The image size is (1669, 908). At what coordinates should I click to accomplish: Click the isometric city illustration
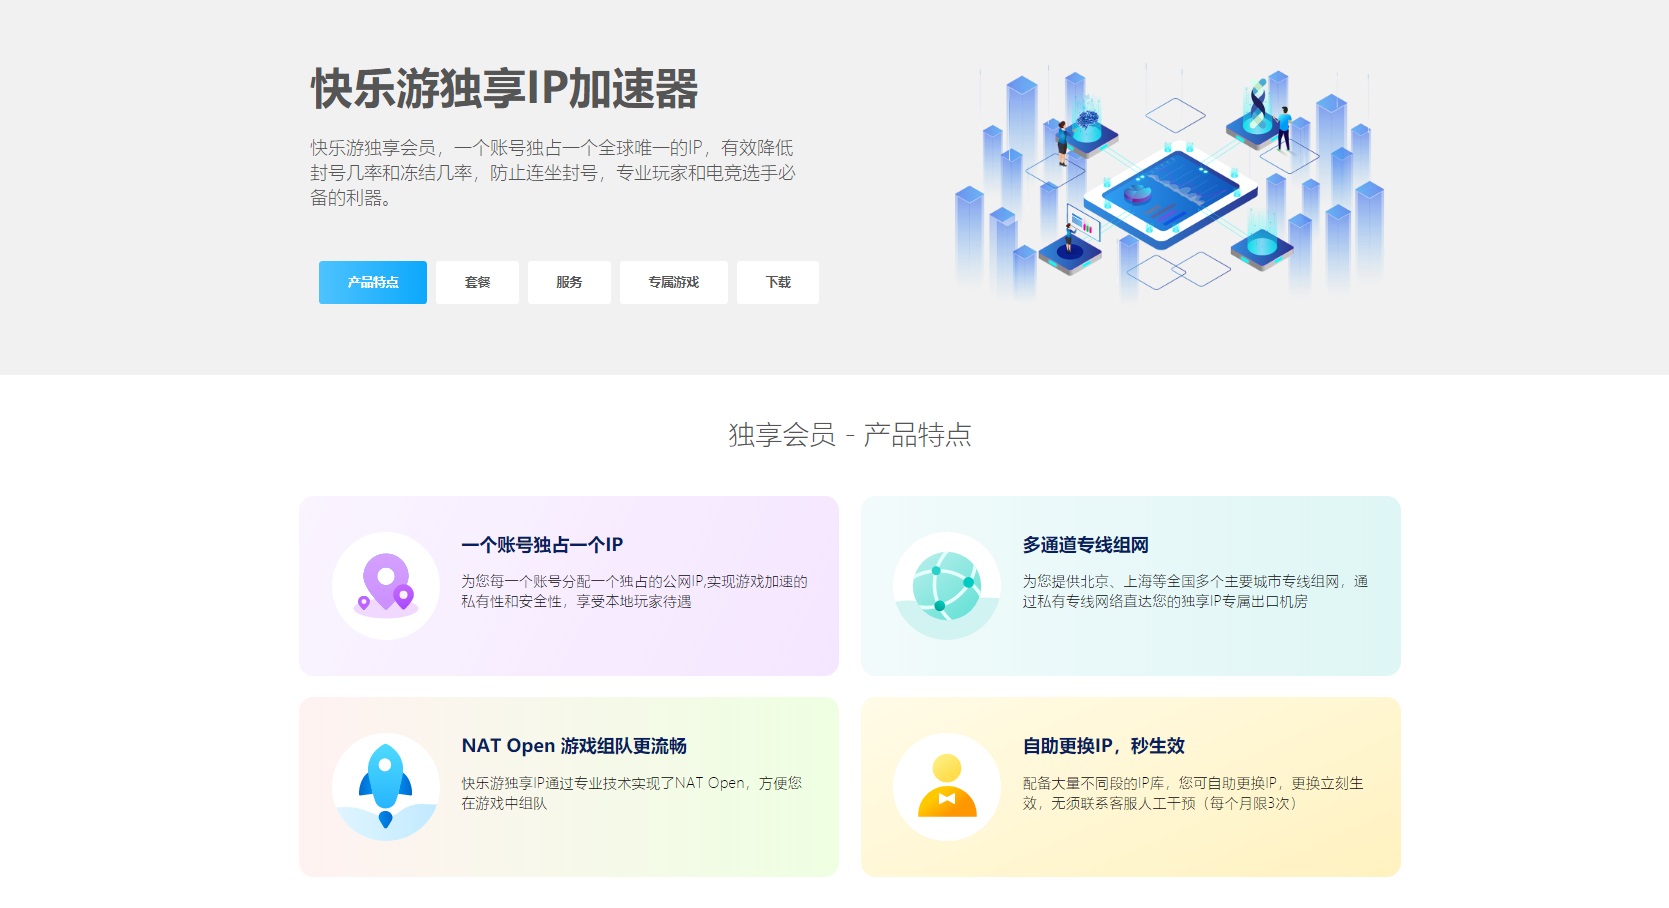(1169, 183)
